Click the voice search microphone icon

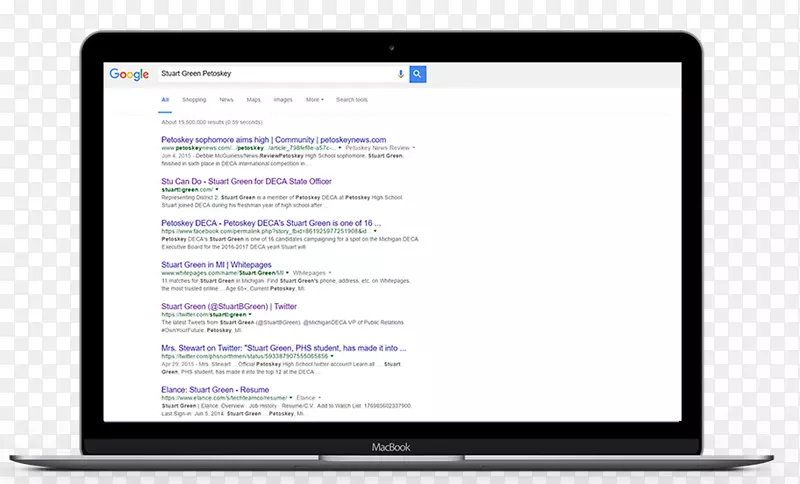[x=401, y=74]
